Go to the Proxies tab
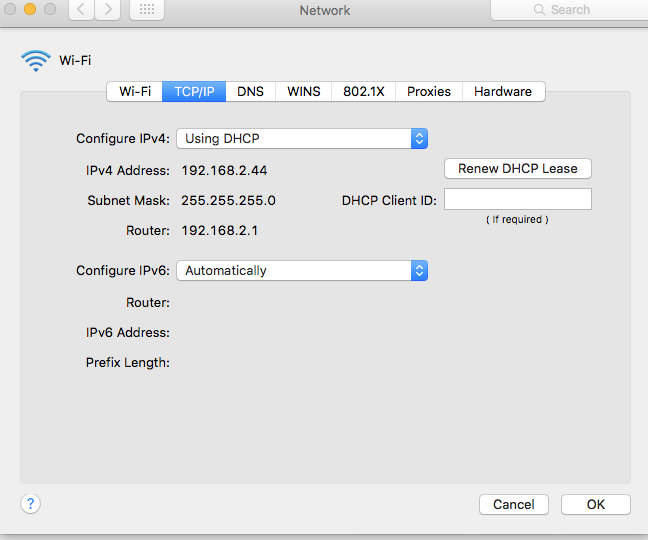This screenshot has width=648, height=540. click(429, 91)
